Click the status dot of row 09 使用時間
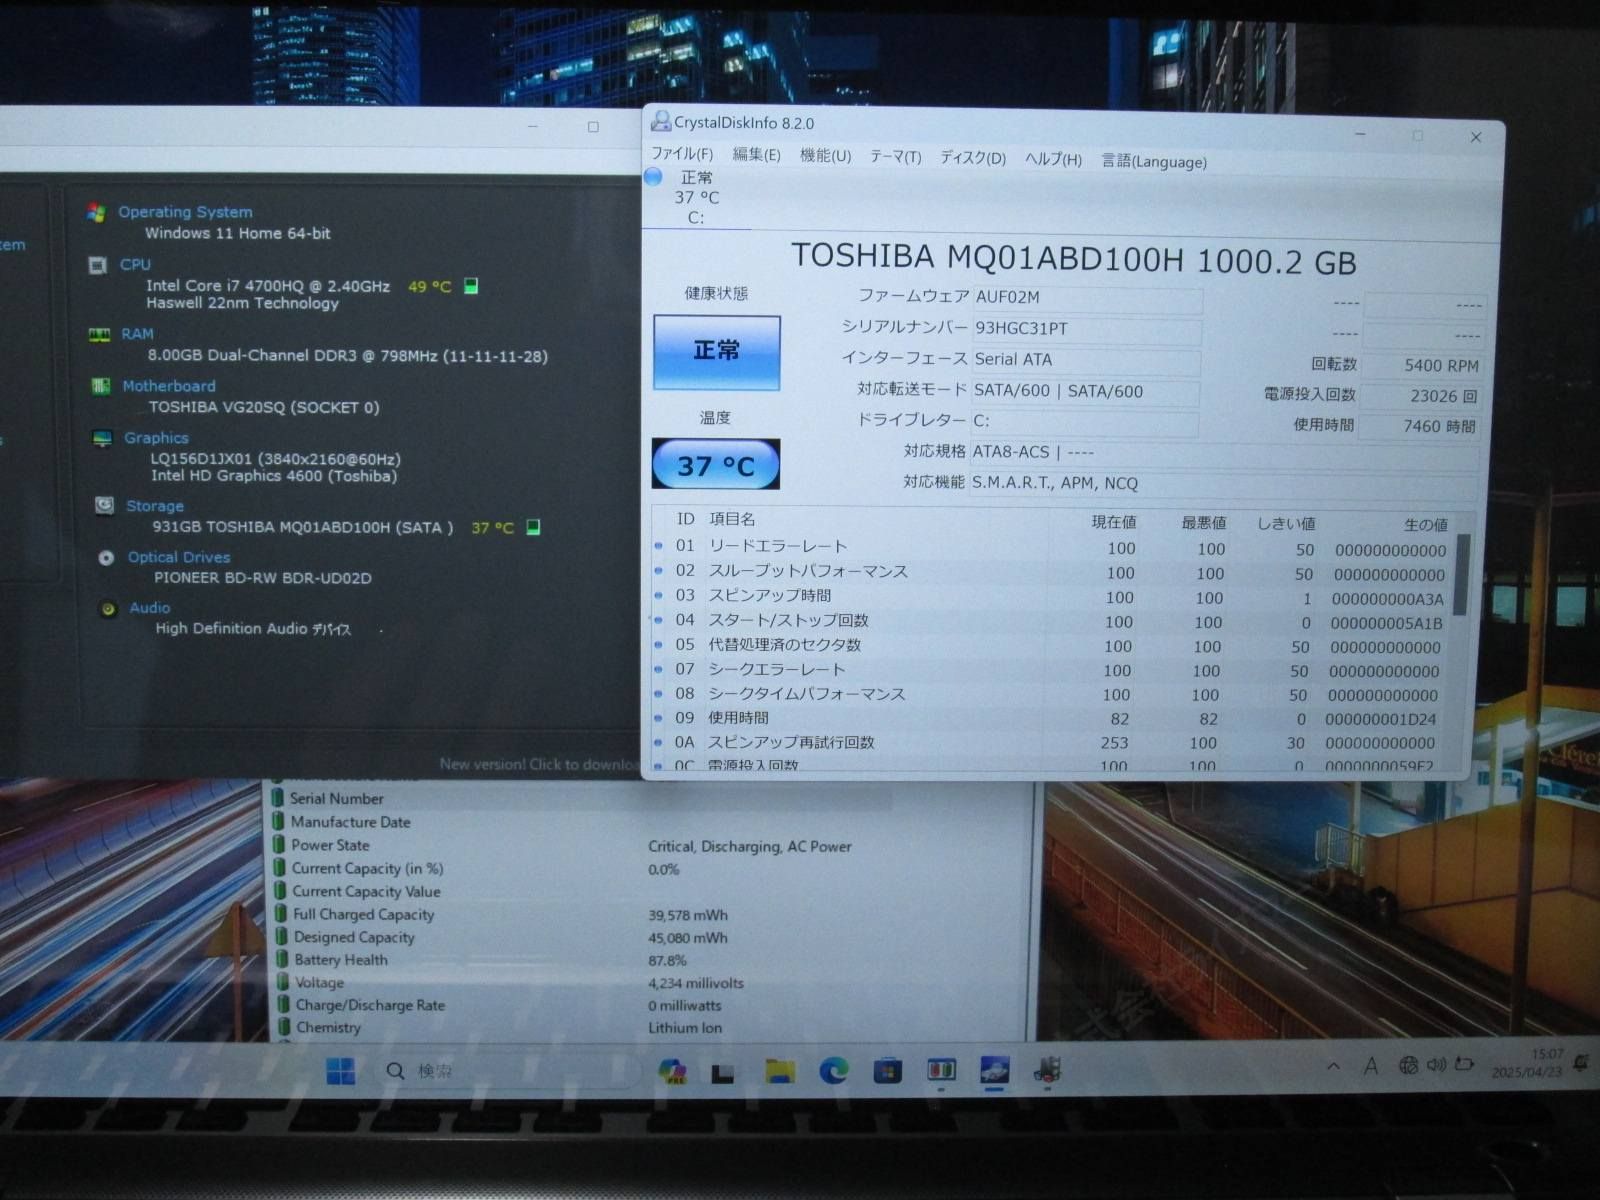 tap(658, 718)
